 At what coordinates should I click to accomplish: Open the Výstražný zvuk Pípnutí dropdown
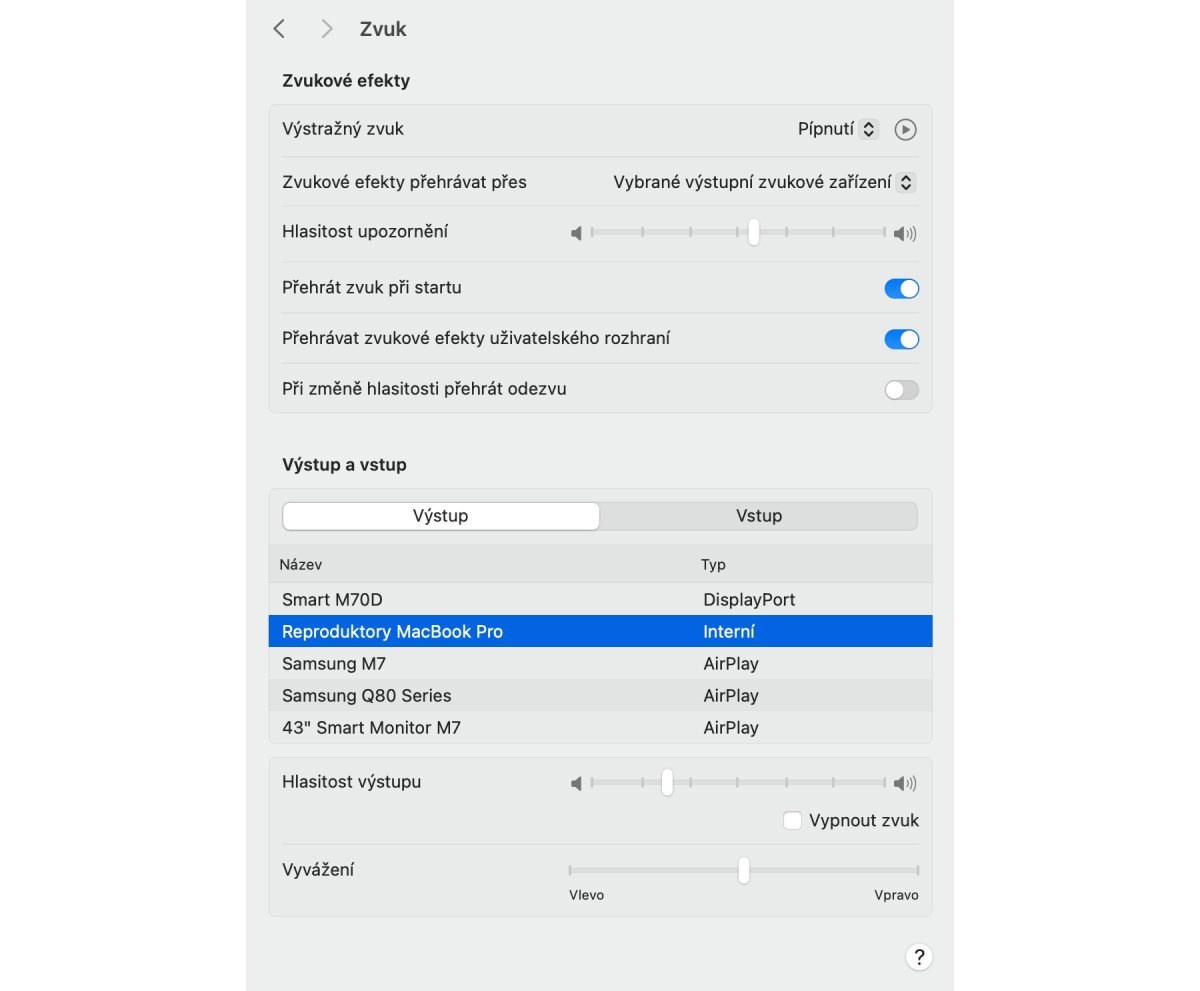(838, 129)
